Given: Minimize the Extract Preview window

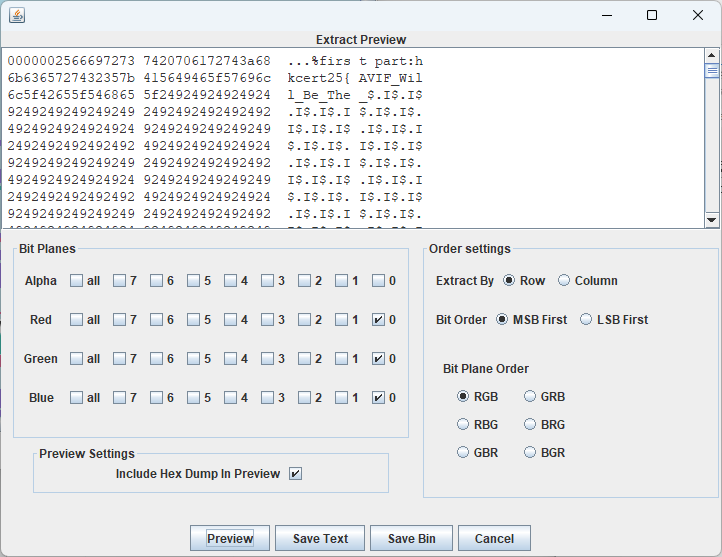Looking at the screenshot, I should point(607,15).
